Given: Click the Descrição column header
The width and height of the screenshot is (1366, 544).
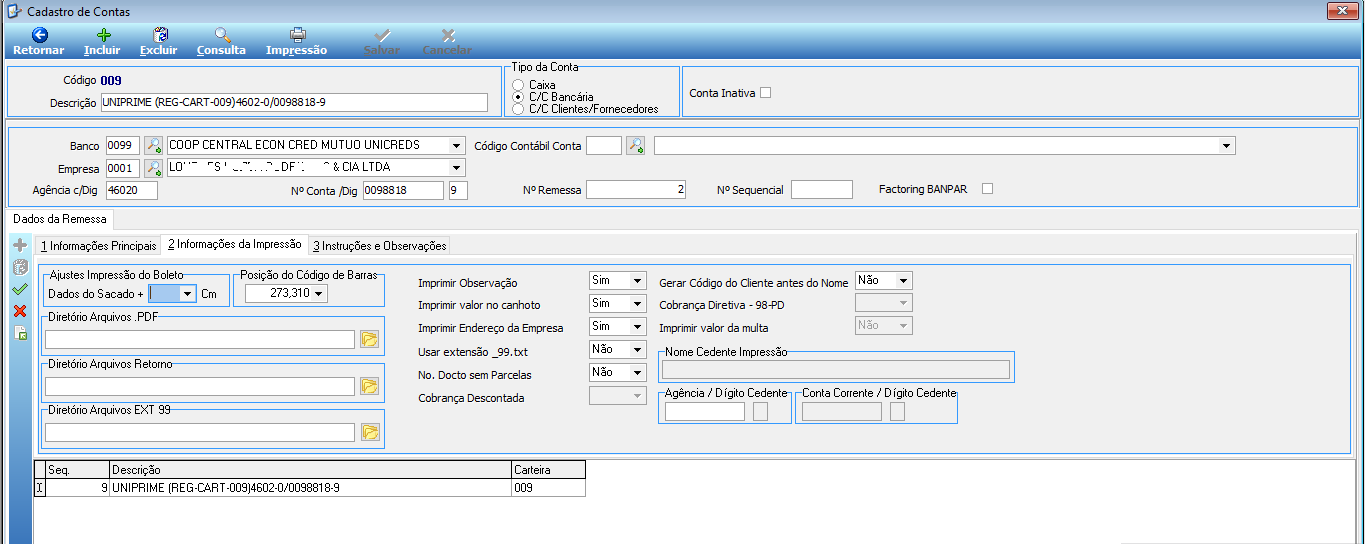Looking at the screenshot, I should [309, 470].
